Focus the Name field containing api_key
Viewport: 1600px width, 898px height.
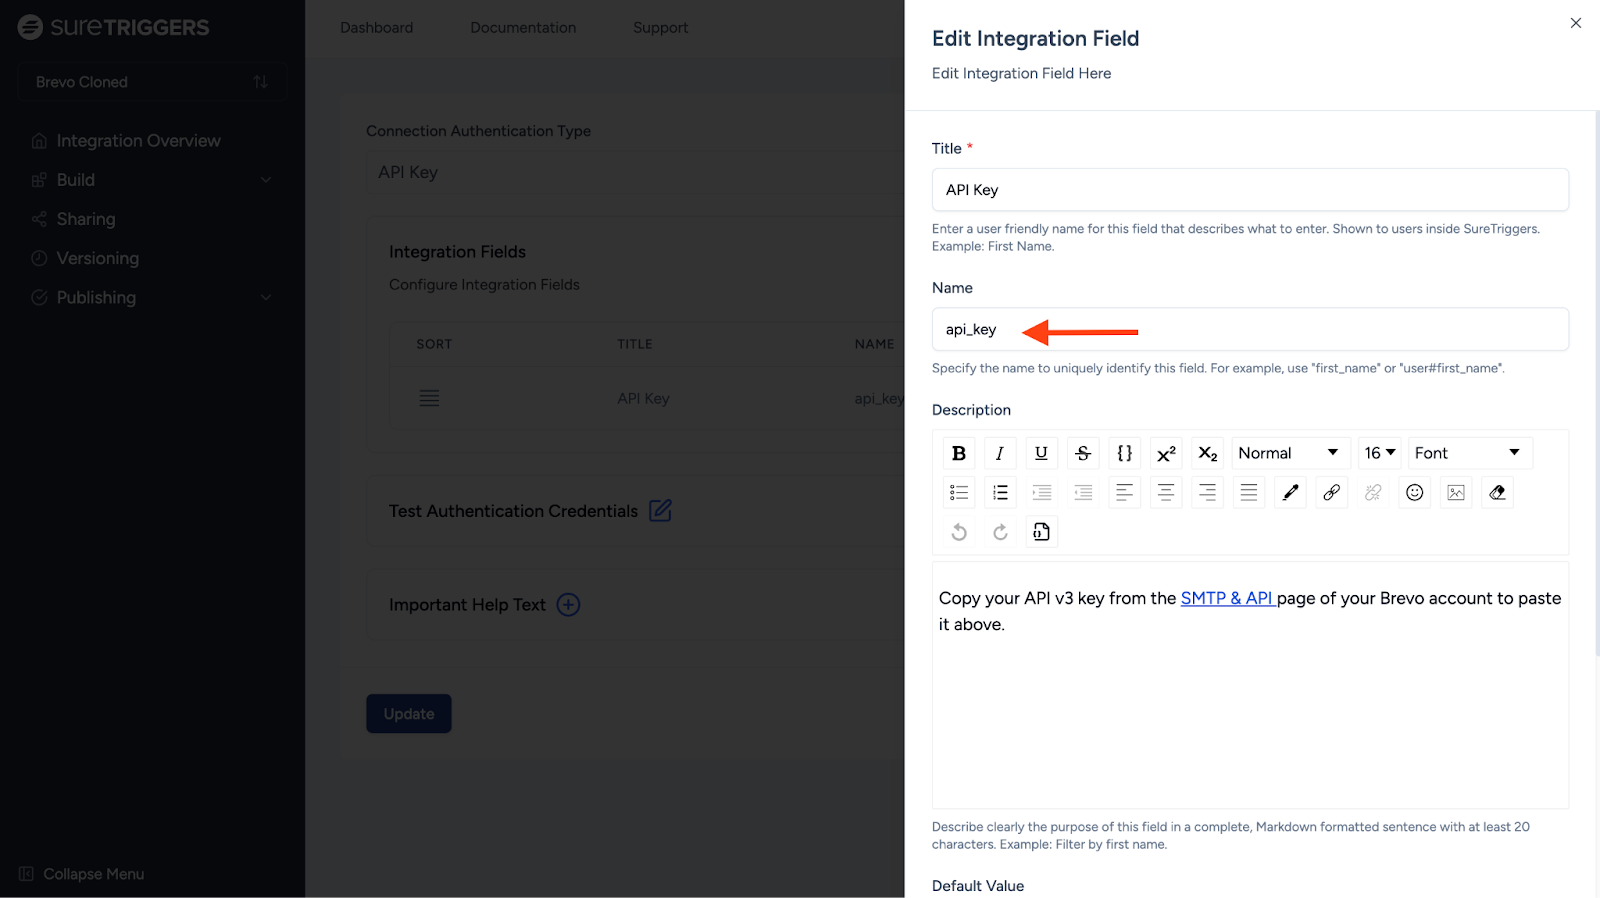(x=1250, y=329)
